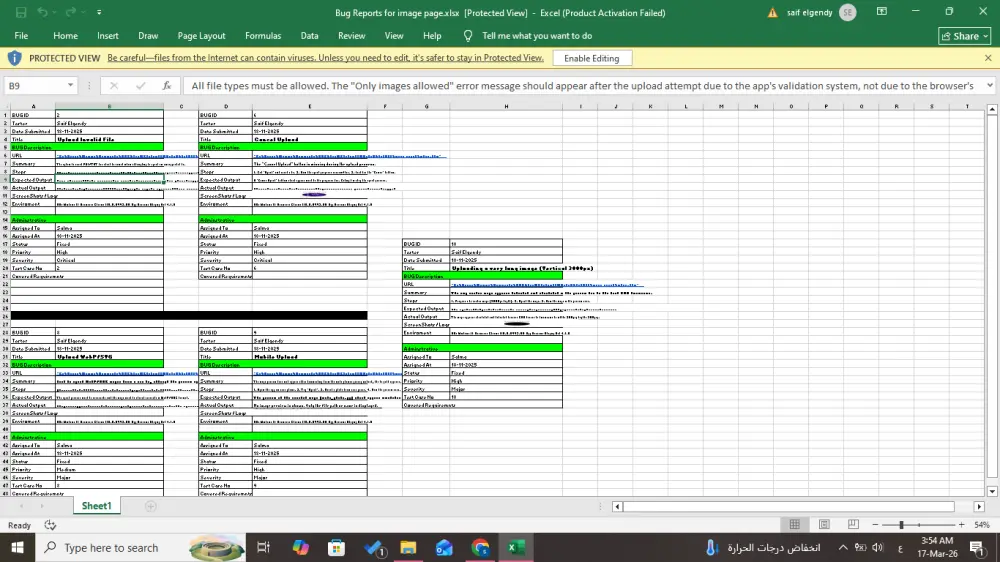Image resolution: width=1000 pixels, height=562 pixels.
Task: Click vertical scrollbar down arrow
Action: coord(992,491)
